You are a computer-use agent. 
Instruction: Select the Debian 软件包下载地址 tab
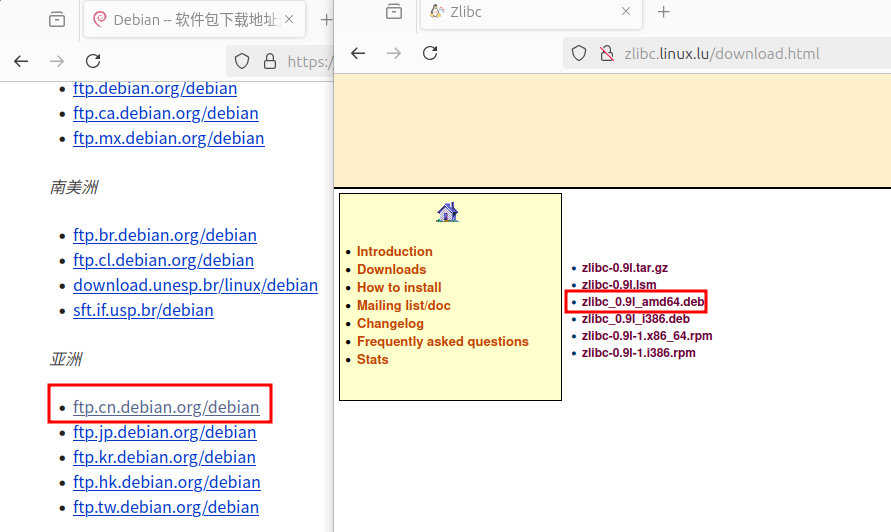tap(194, 19)
